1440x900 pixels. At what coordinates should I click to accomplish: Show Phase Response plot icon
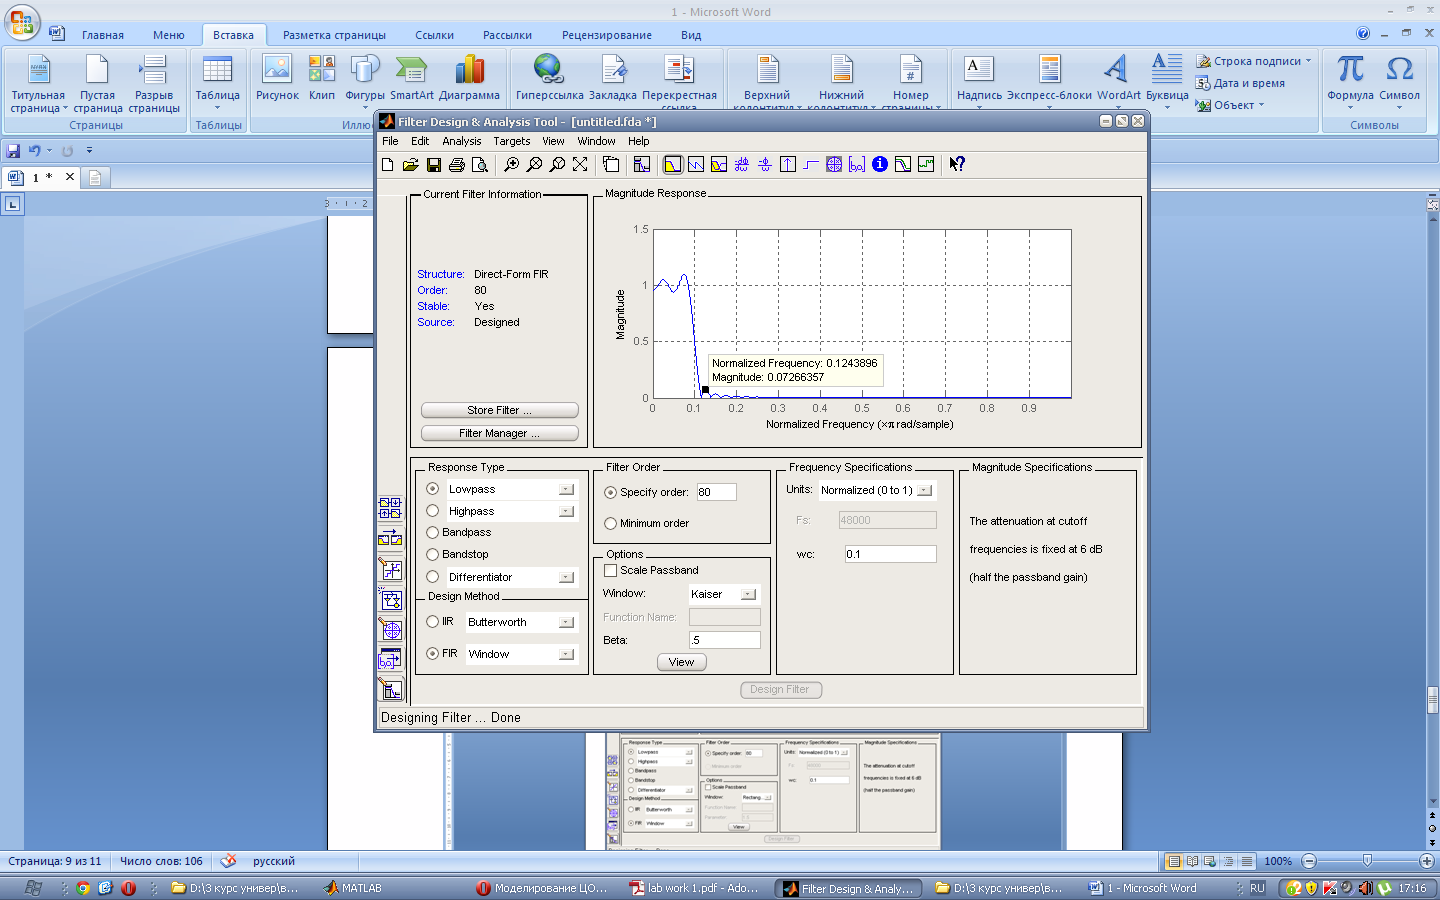pos(696,165)
